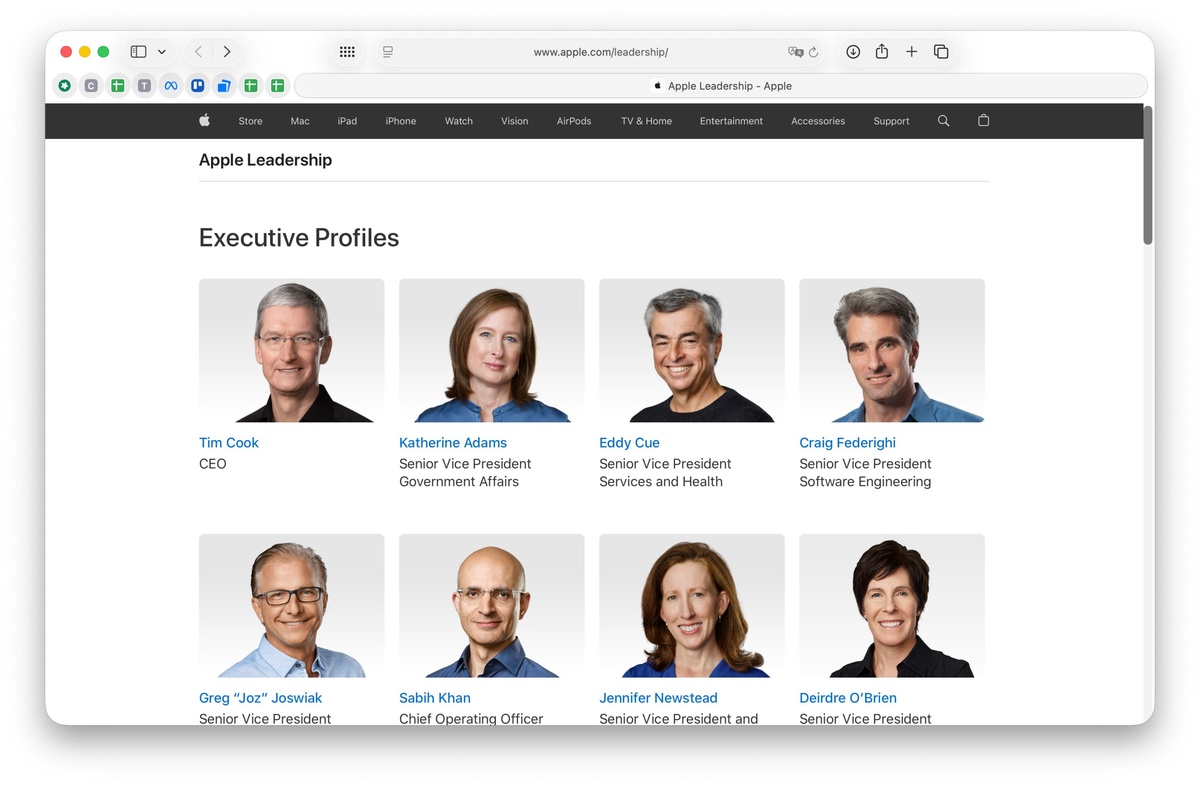This screenshot has width=1200, height=785.
Task: Click the Services and Health title text
Action: pos(661,482)
